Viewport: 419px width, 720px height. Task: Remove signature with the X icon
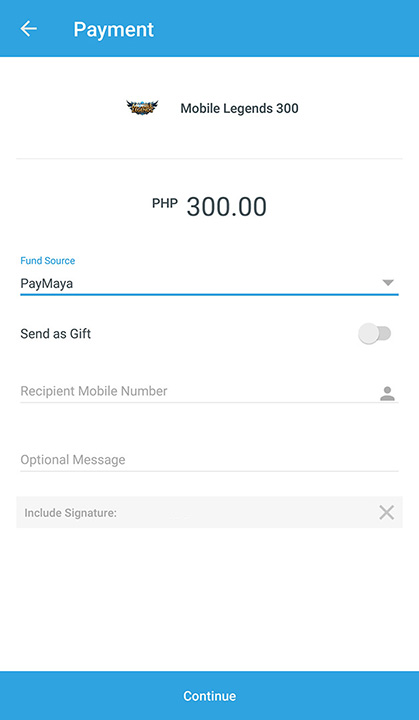[386, 512]
